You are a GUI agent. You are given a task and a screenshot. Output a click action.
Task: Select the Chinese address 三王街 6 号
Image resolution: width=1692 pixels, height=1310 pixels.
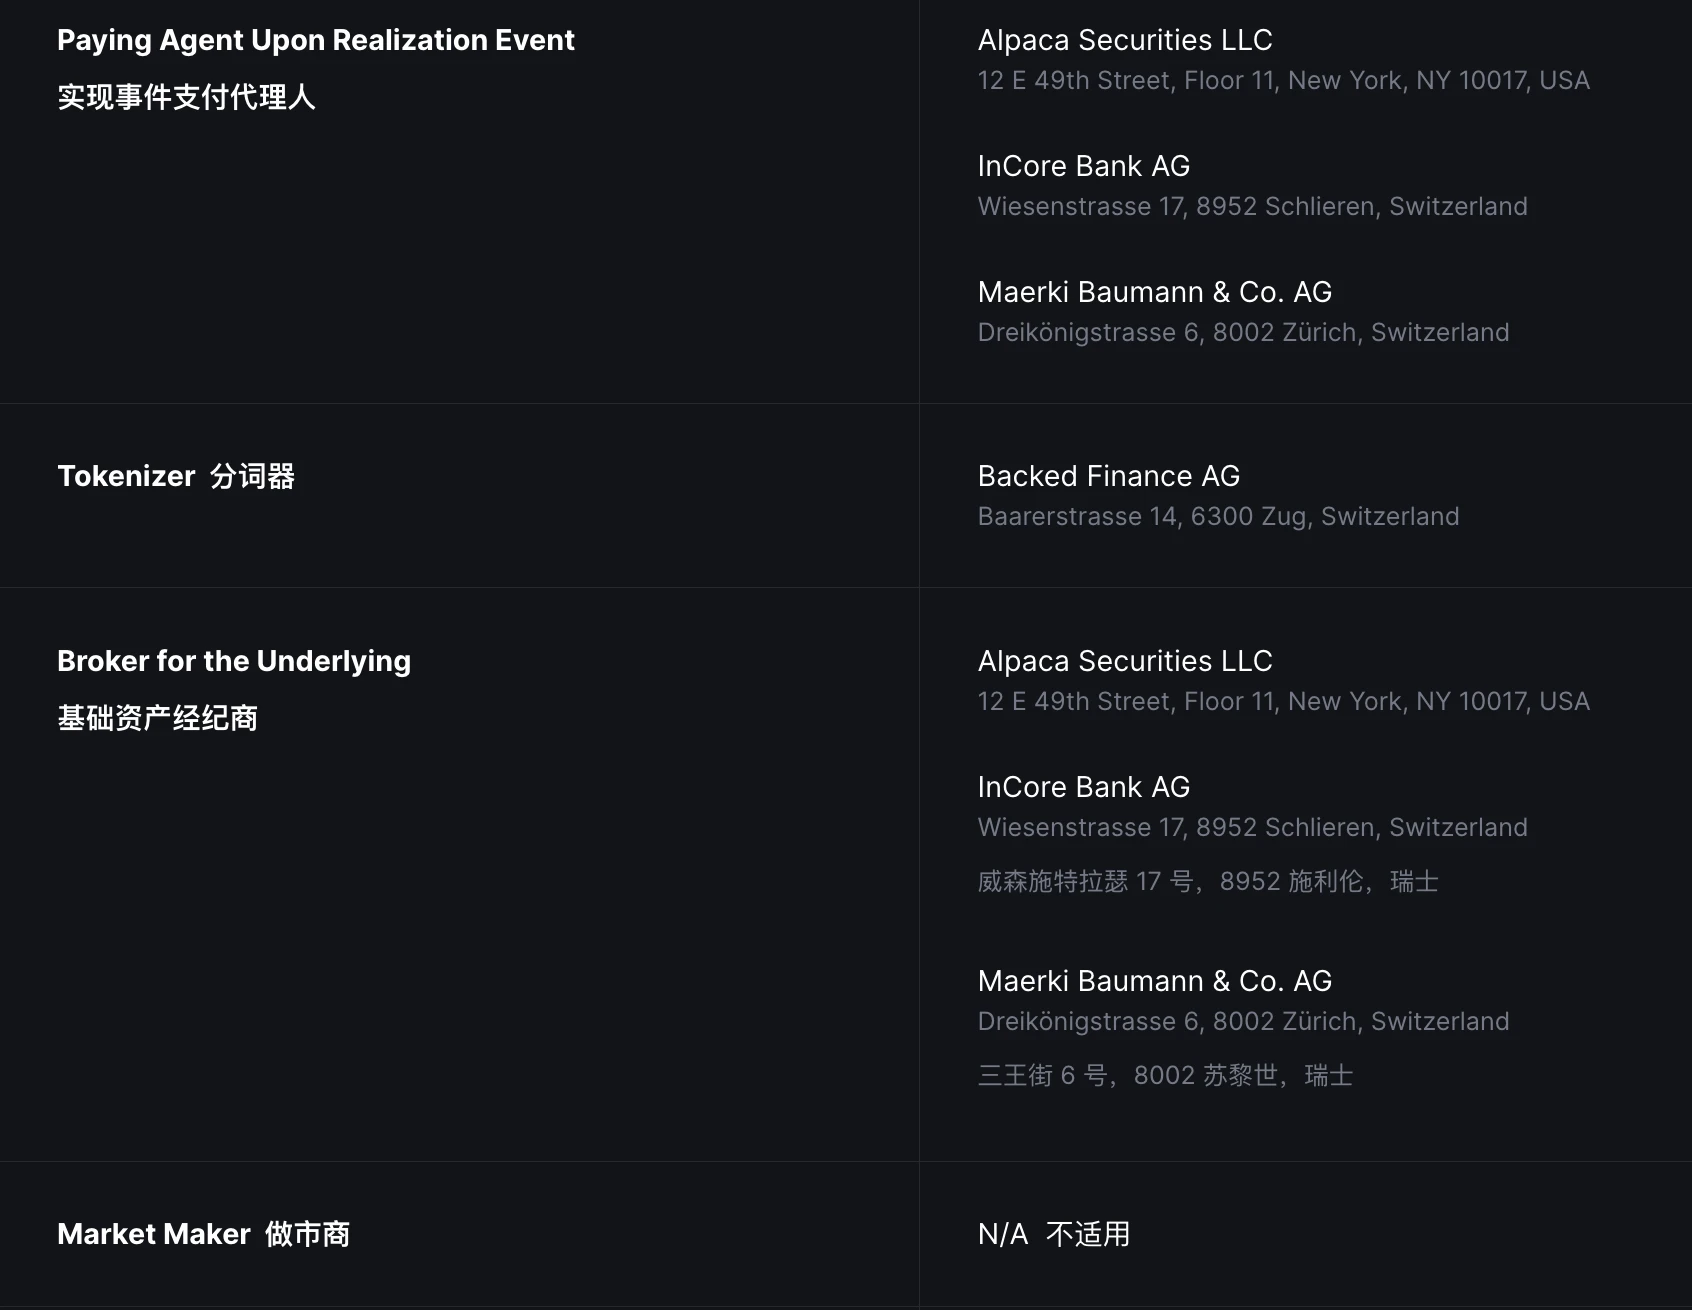point(1165,1075)
